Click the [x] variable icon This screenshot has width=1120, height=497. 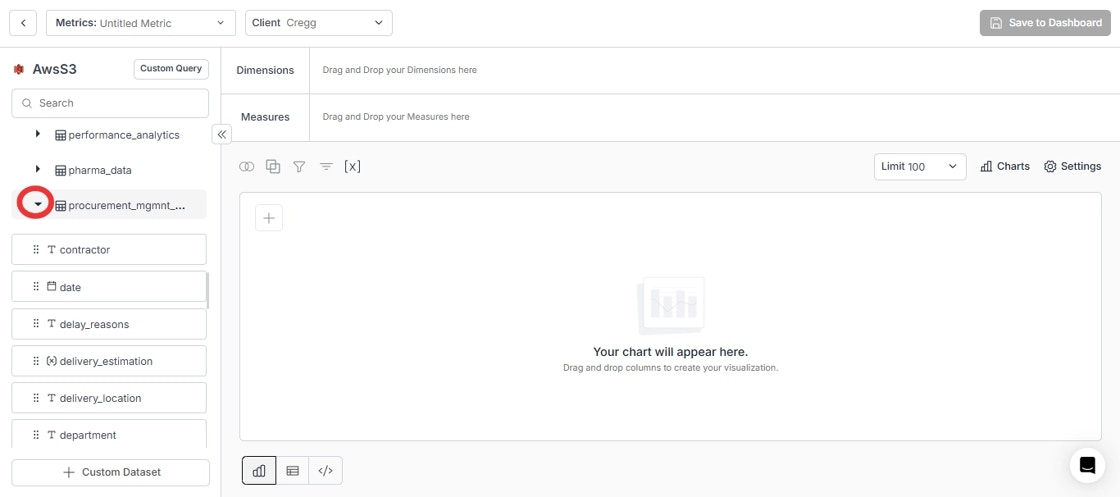coord(352,166)
